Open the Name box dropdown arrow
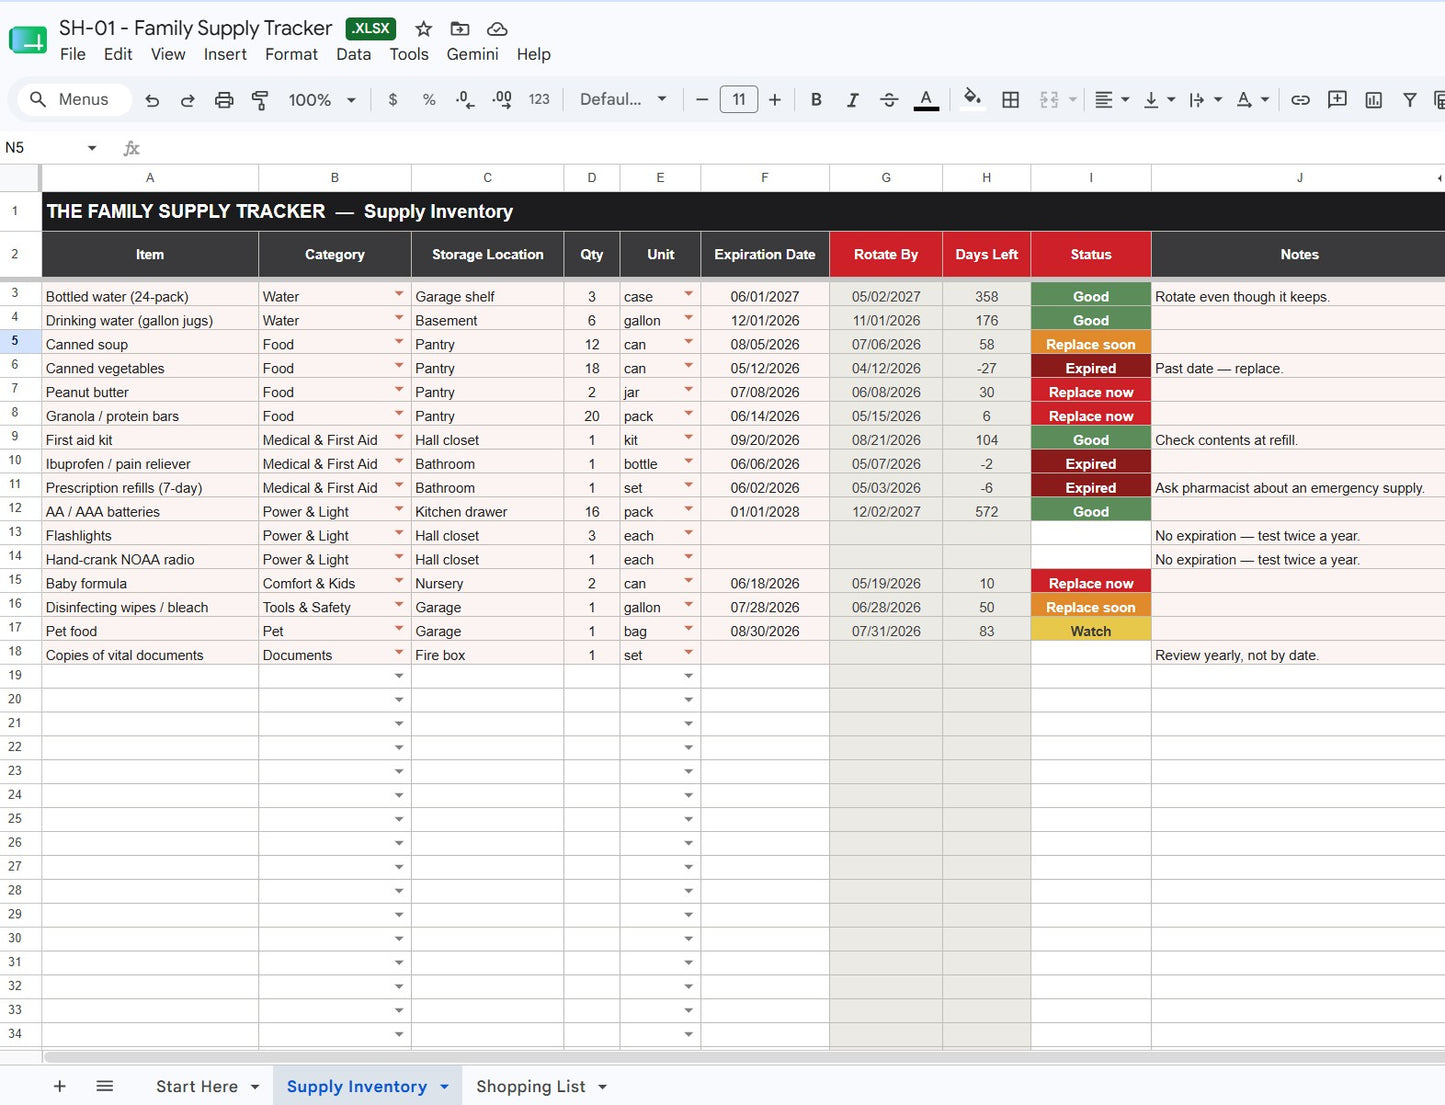1445x1105 pixels. point(92,148)
